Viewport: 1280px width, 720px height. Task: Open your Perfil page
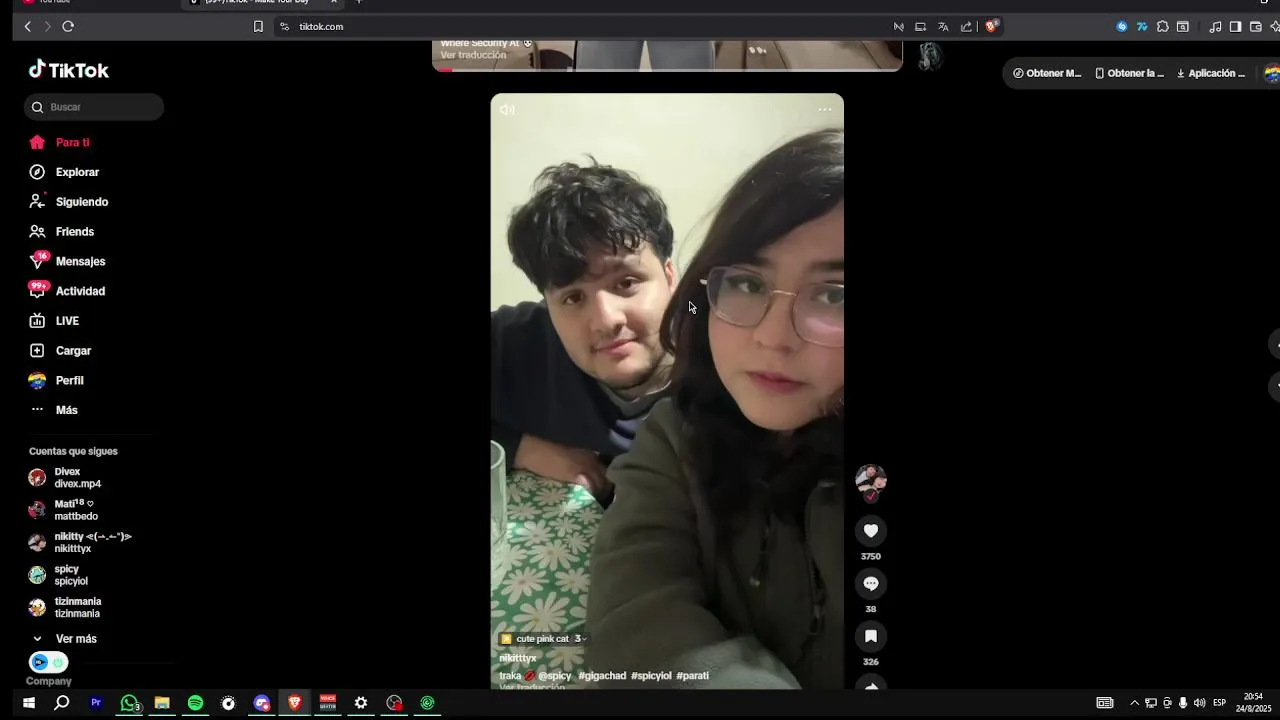click(56, 381)
